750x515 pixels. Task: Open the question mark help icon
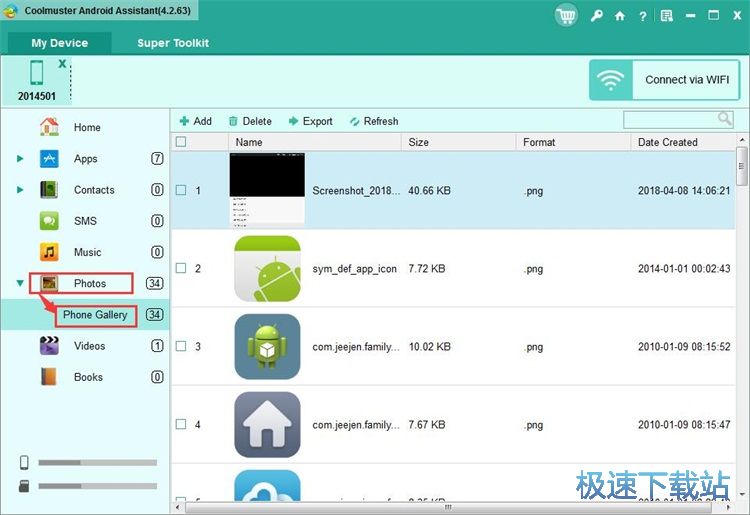pyautogui.click(x=642, y=16)
